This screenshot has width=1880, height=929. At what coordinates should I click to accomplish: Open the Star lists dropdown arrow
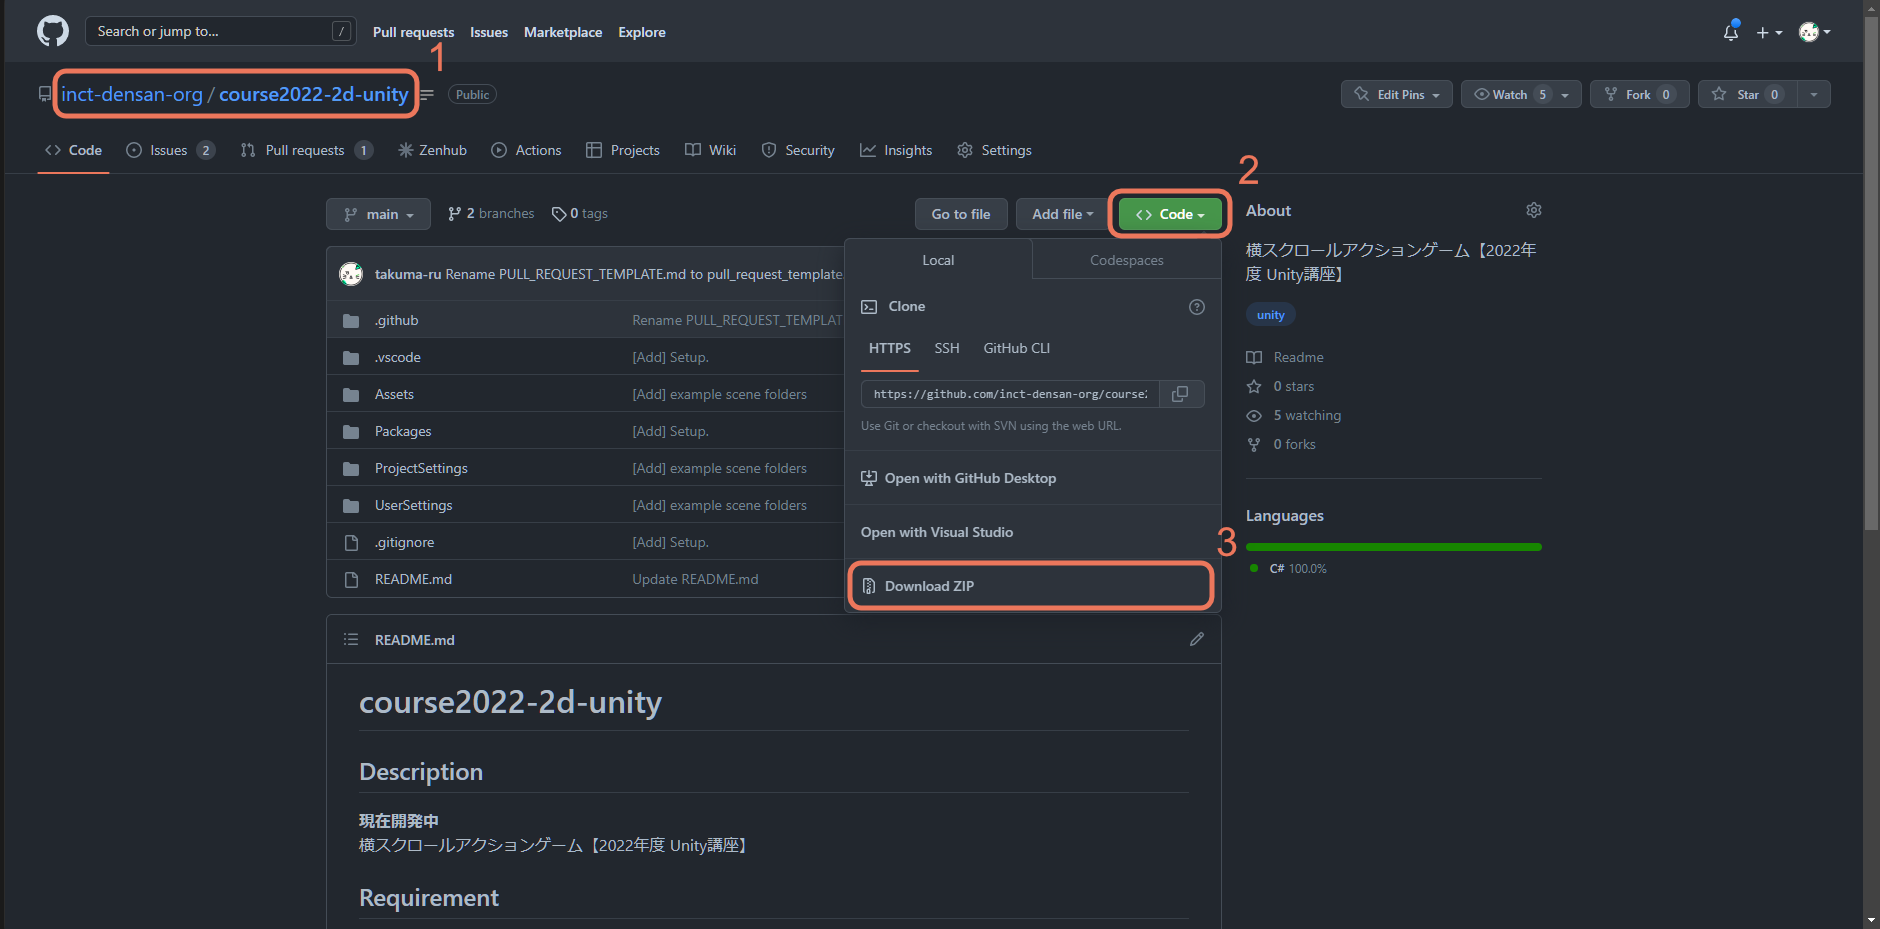(1814, 94)
